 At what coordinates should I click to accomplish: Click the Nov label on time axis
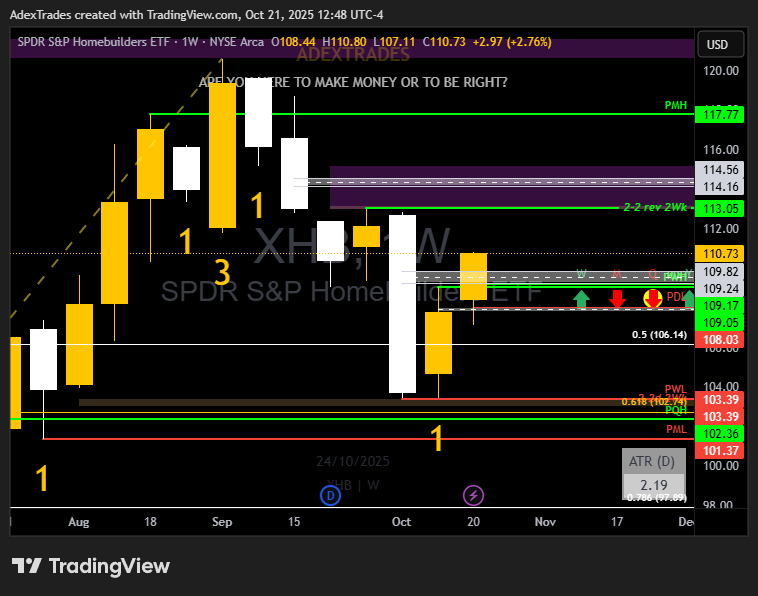(x=545, y=522)
